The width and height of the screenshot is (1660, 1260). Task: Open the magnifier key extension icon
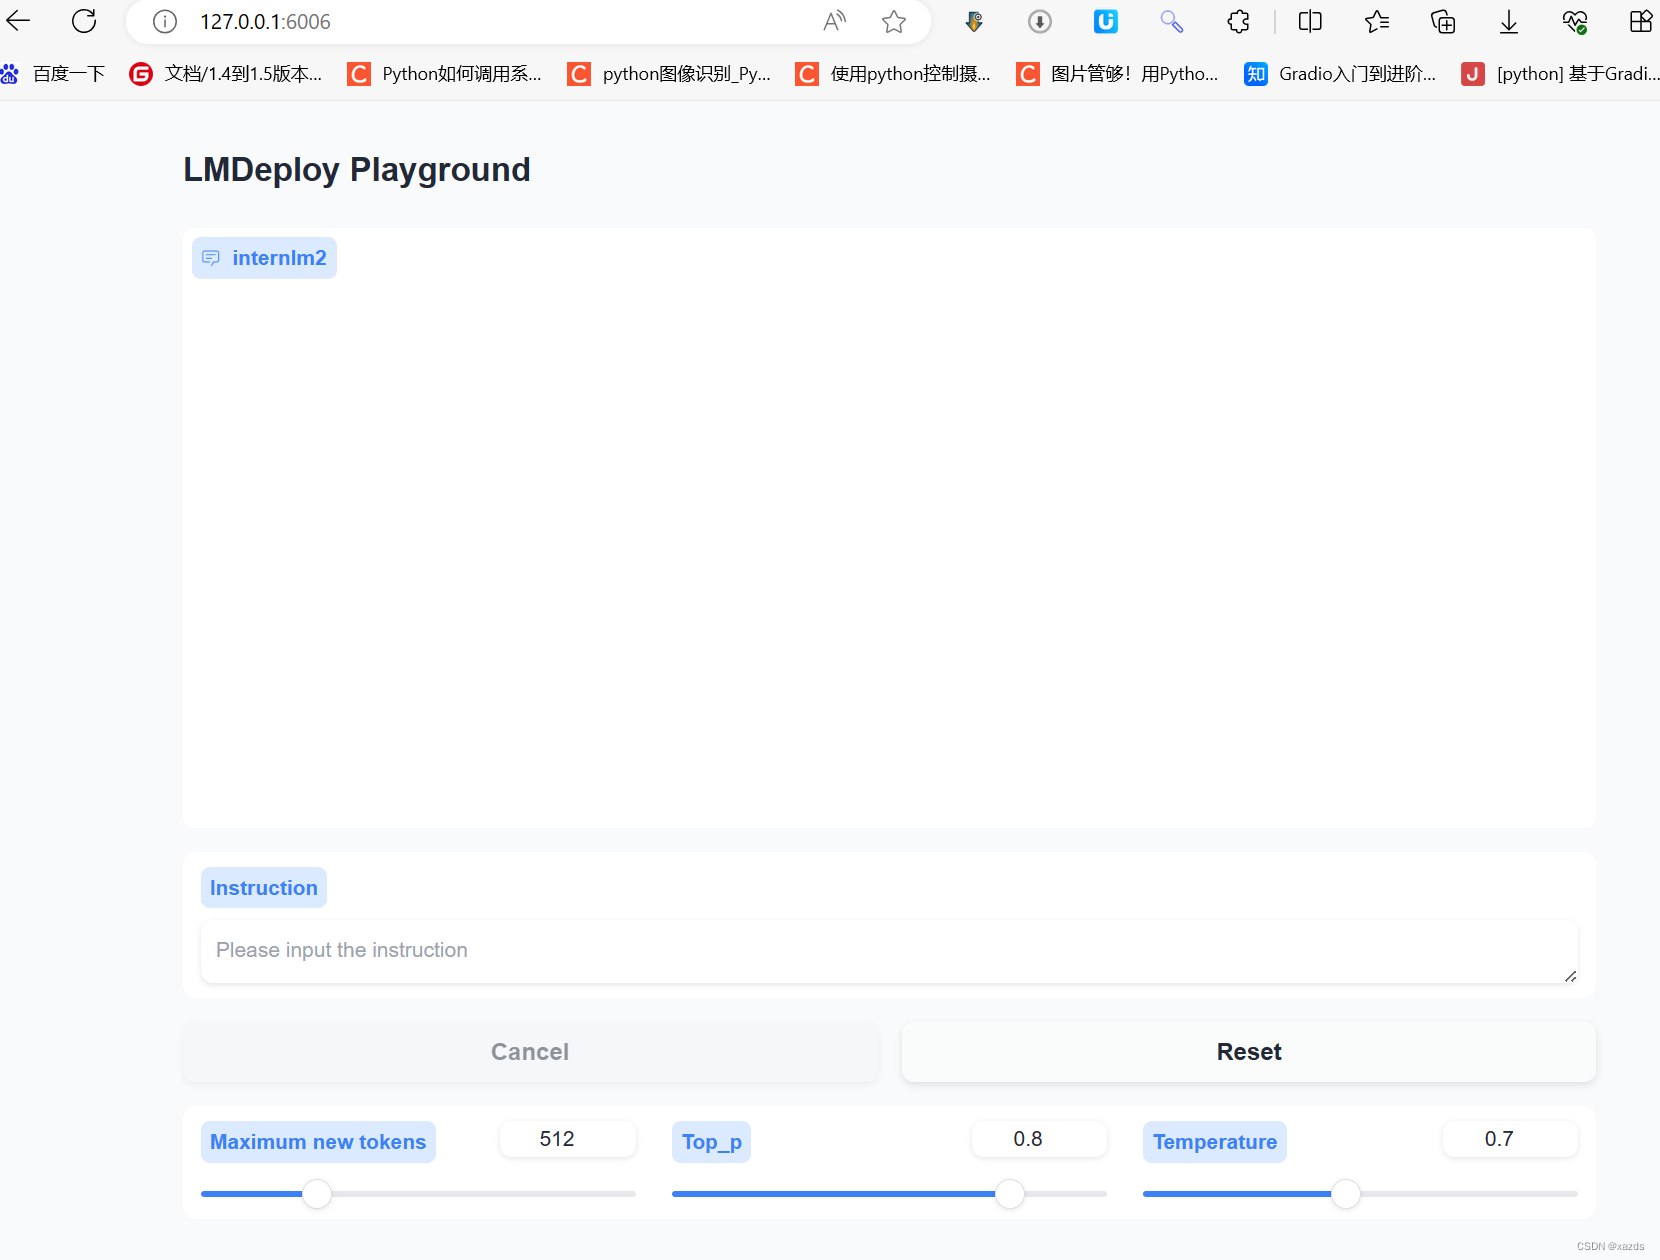[1172, 22]
